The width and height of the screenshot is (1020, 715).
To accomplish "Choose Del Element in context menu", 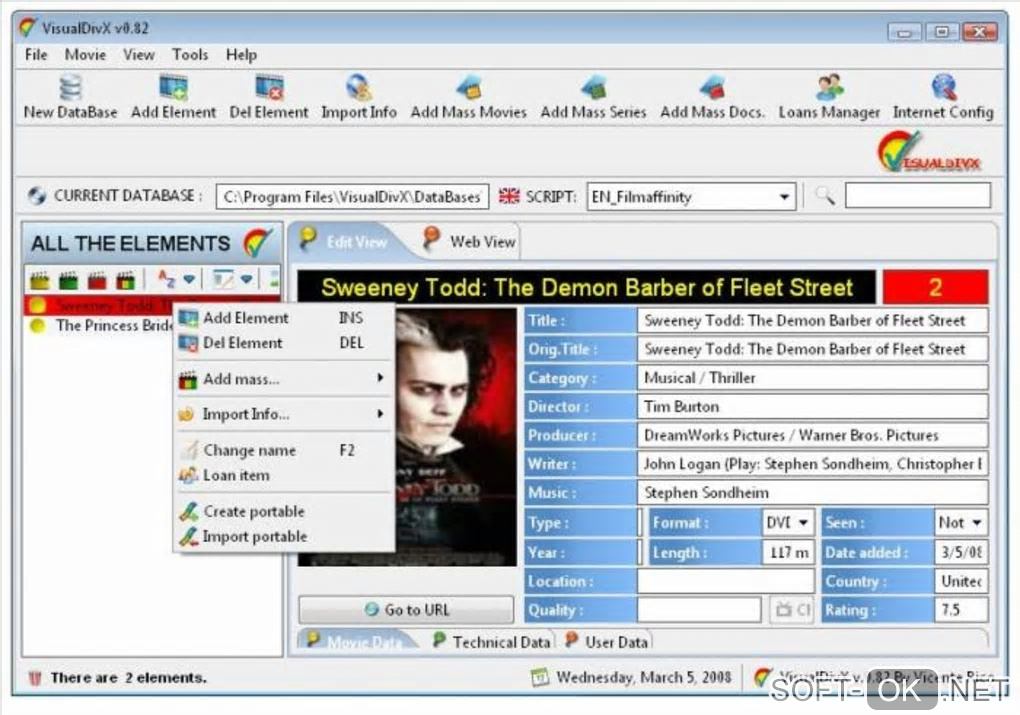I will [285, 343].
